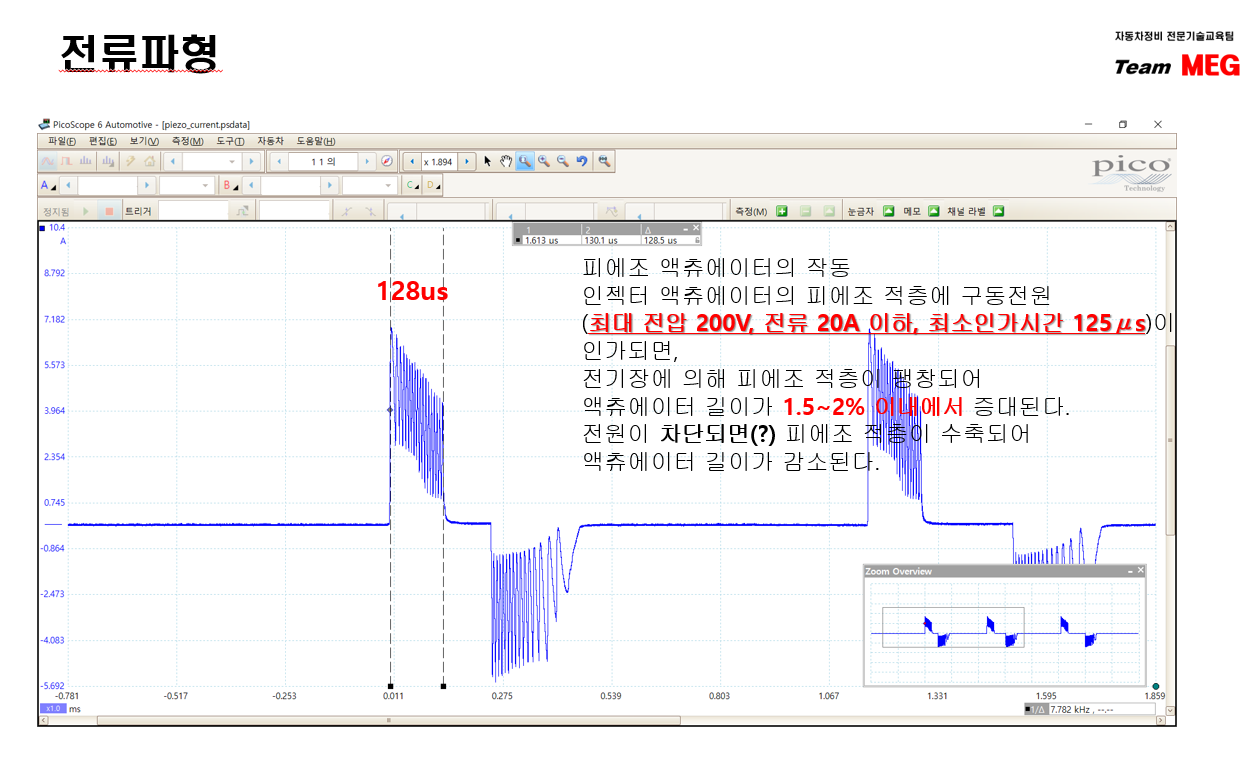Click the home icon in toolbar
The image size is (1257, 759).
point(150,161)
